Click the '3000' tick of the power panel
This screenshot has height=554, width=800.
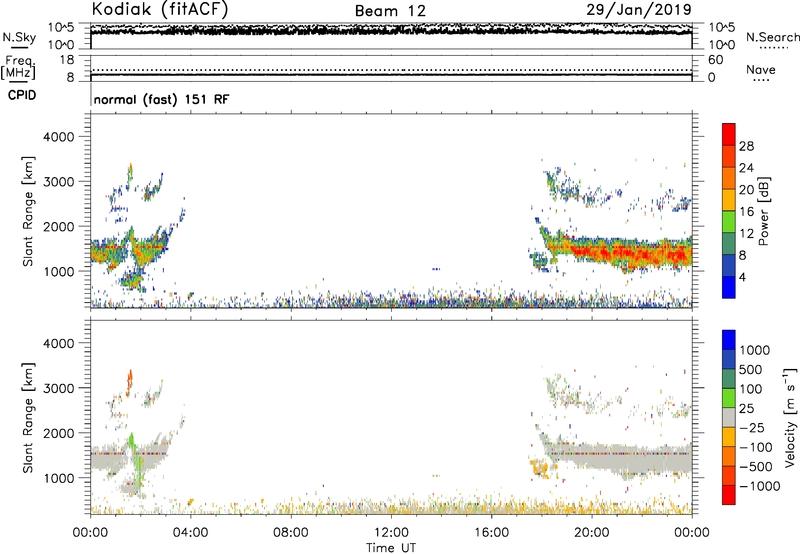(58, 182)
